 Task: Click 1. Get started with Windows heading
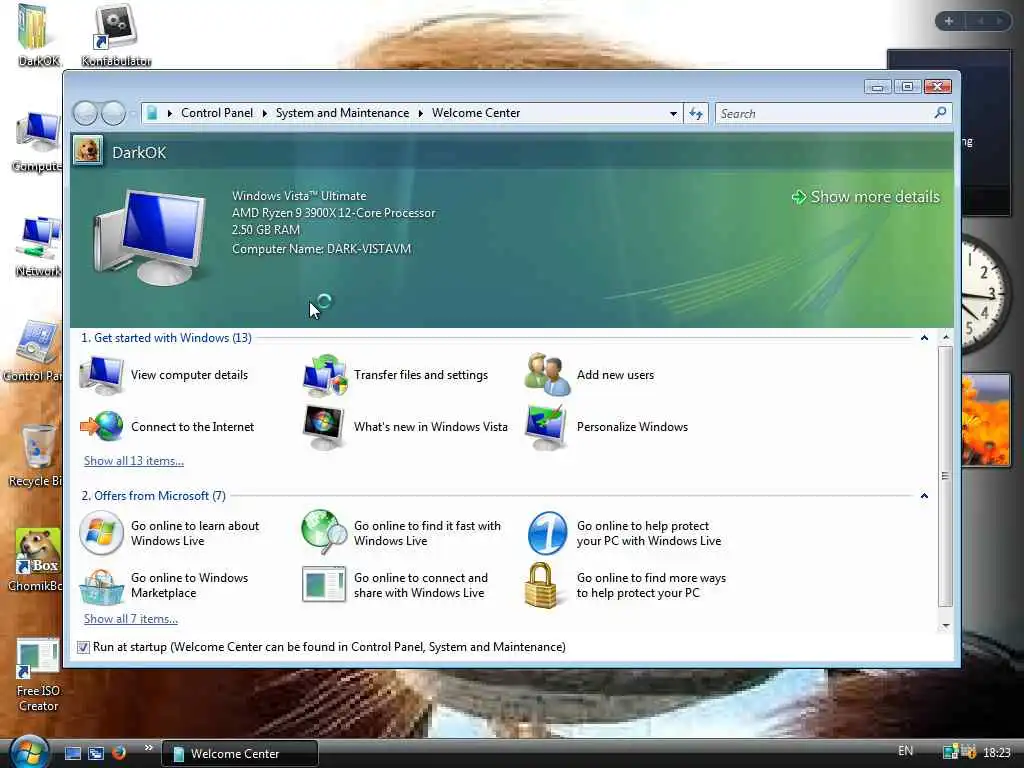pos(166,338)
